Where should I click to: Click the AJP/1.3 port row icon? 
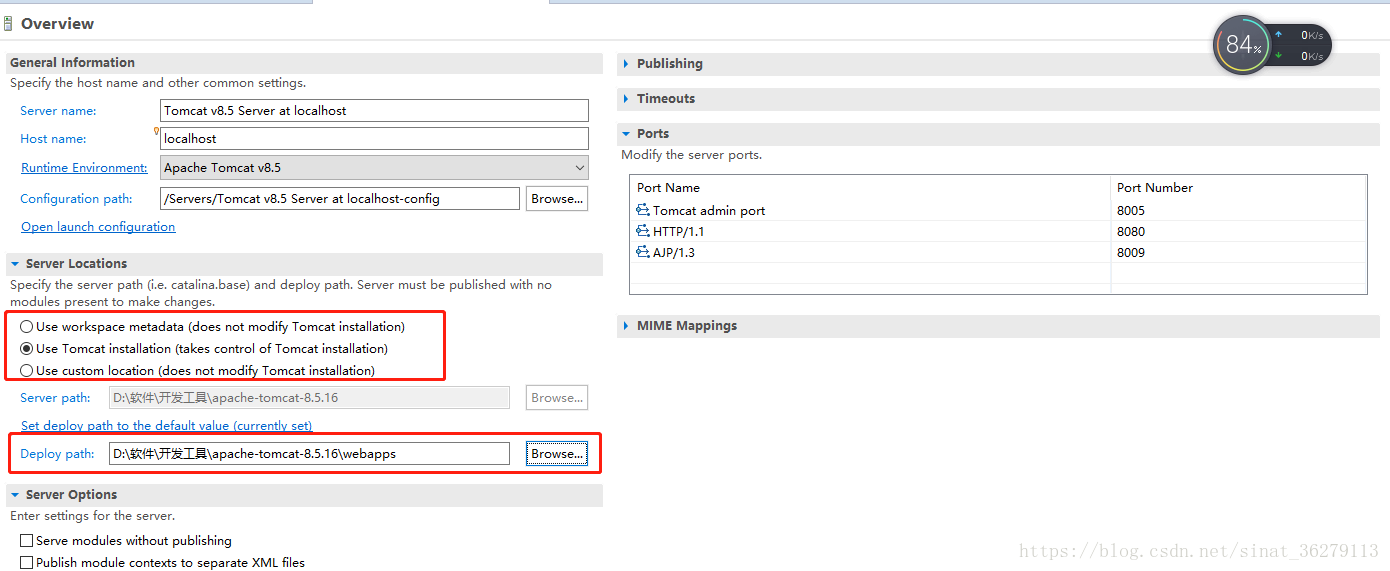(x=643, y=252)
